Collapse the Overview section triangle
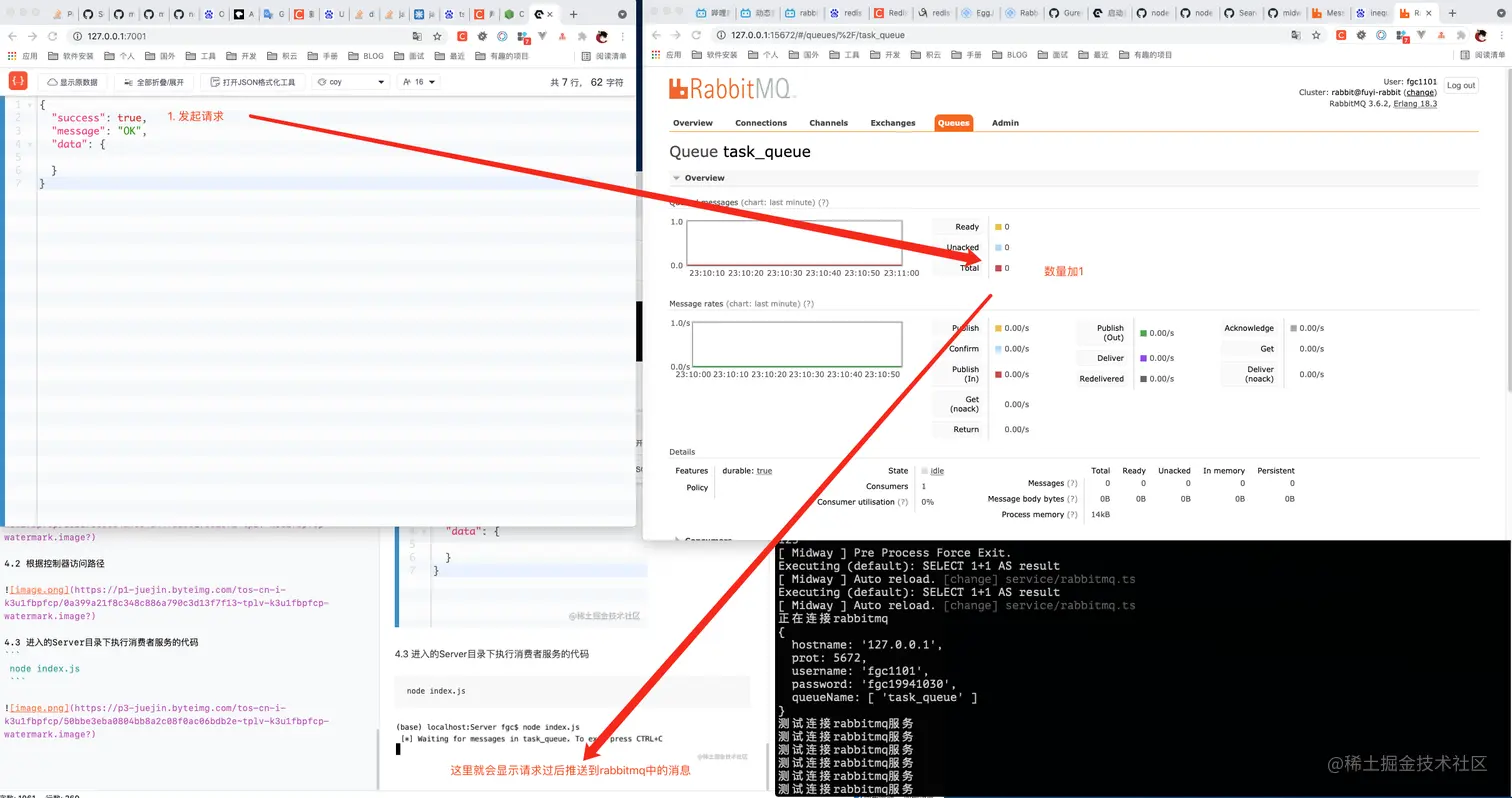The width and height of the screenshot is (1512, 798). [x=677, y=178]
